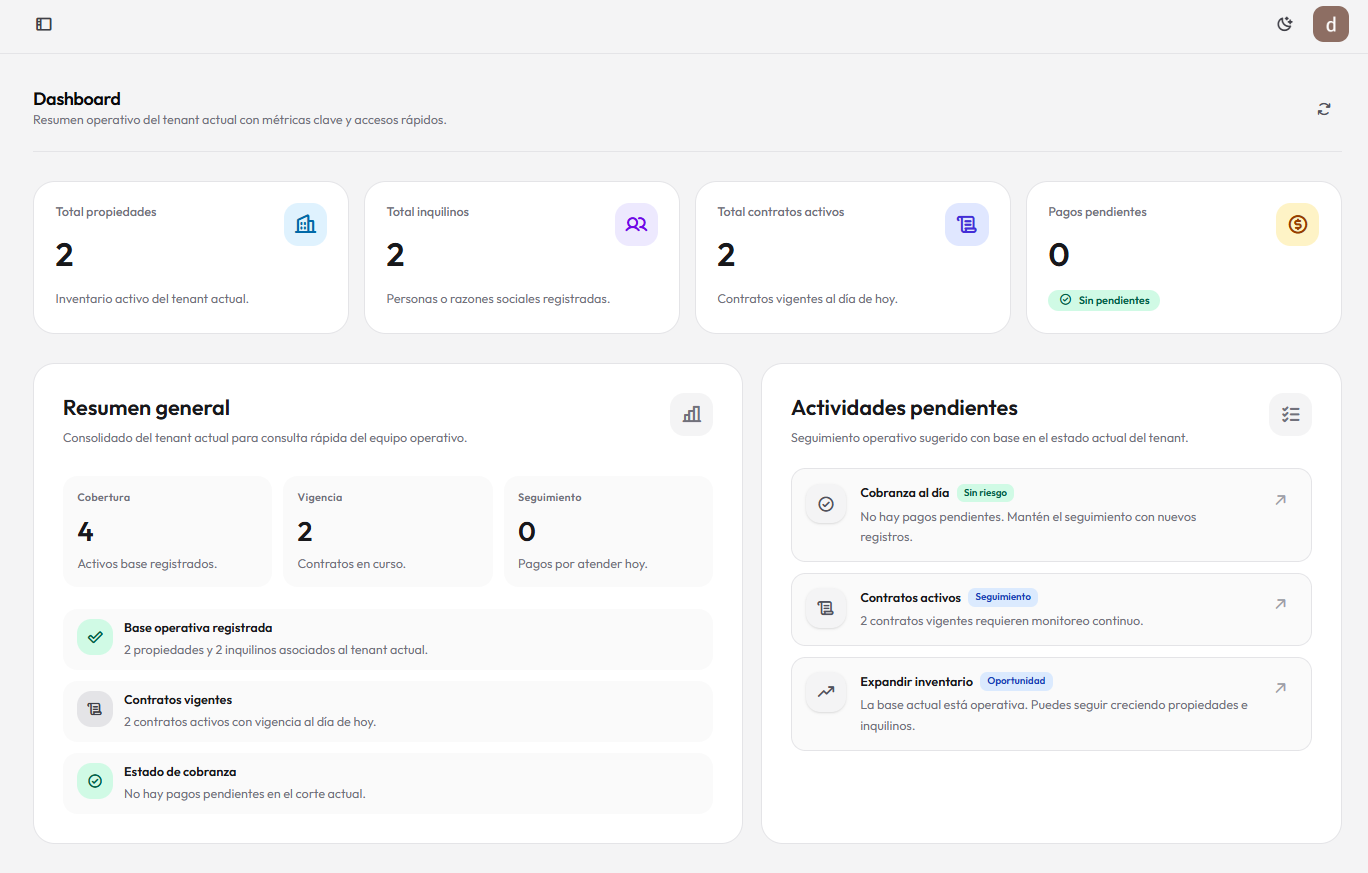Open the user avatar 'd' menu
1368x873 pixels.
coord(1331,24)
